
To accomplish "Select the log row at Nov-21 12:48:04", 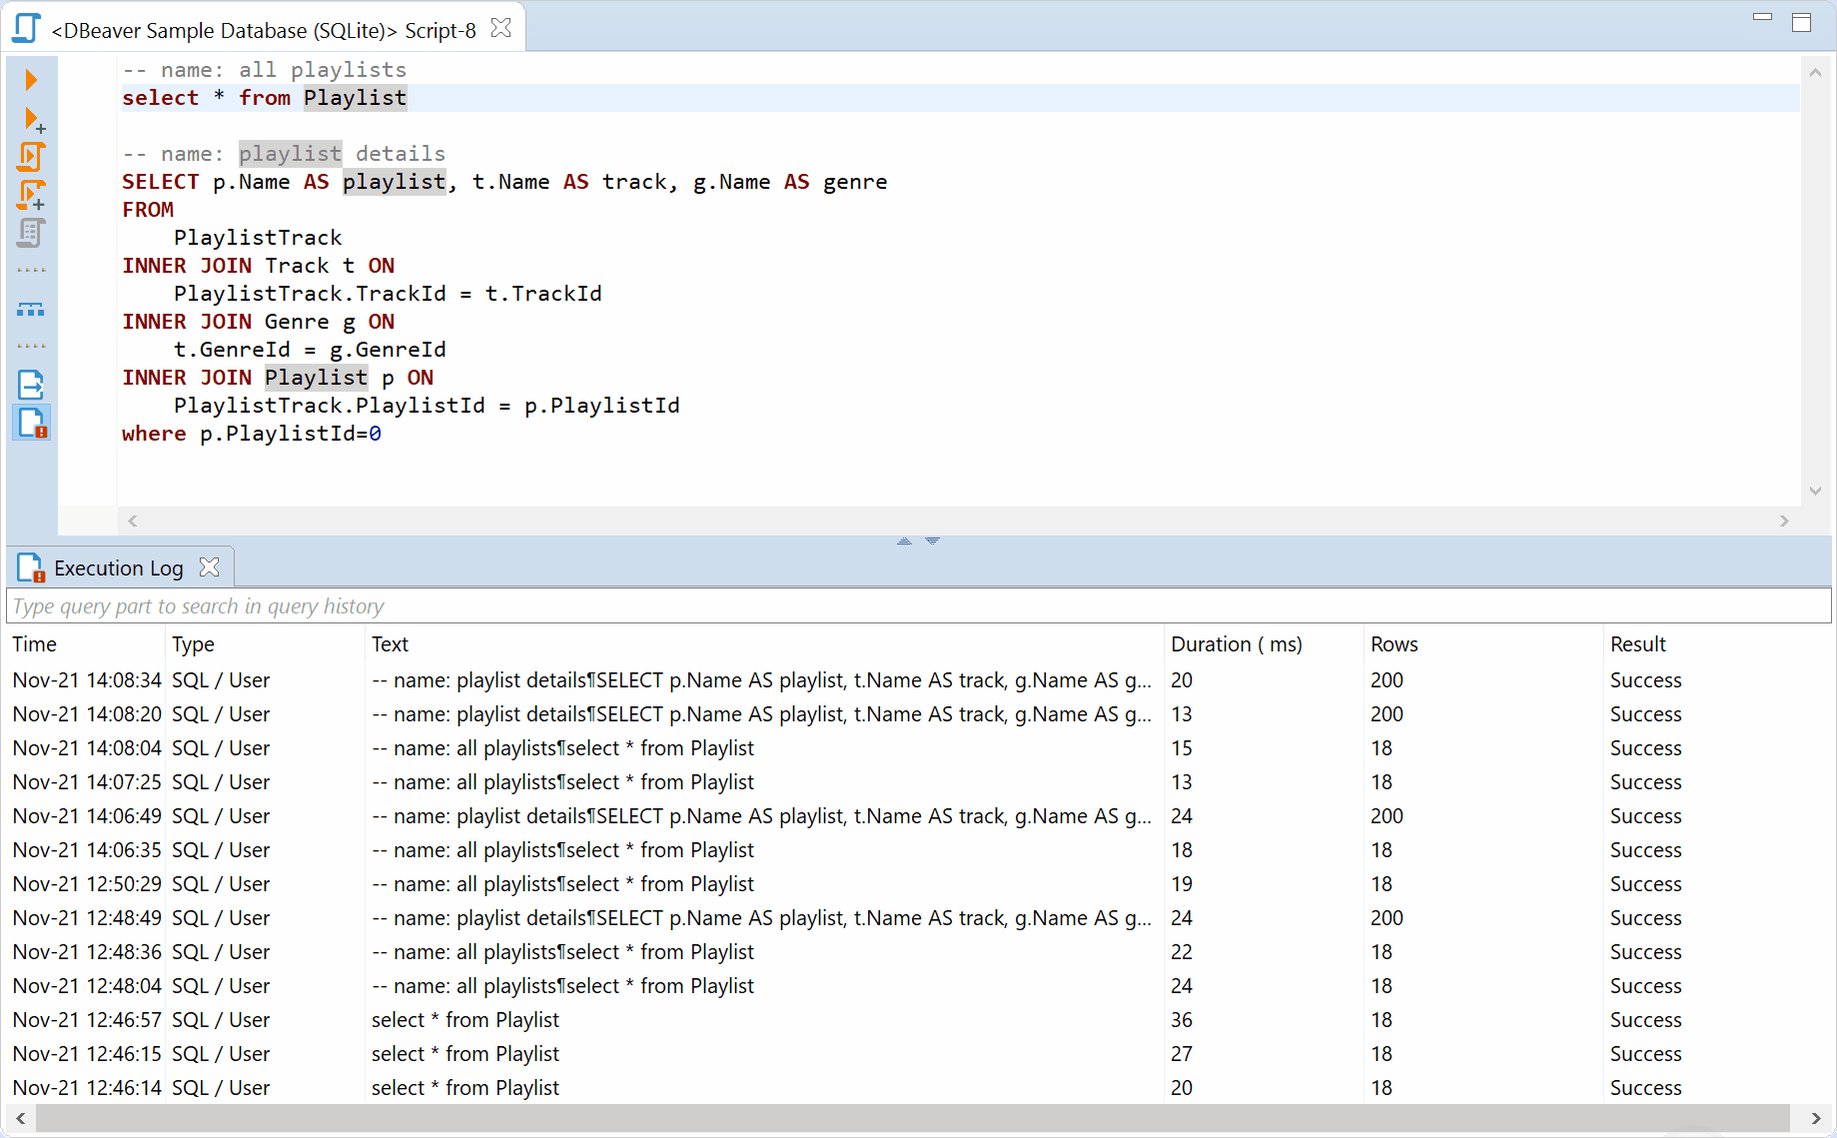I will click(x=918, y=986).
